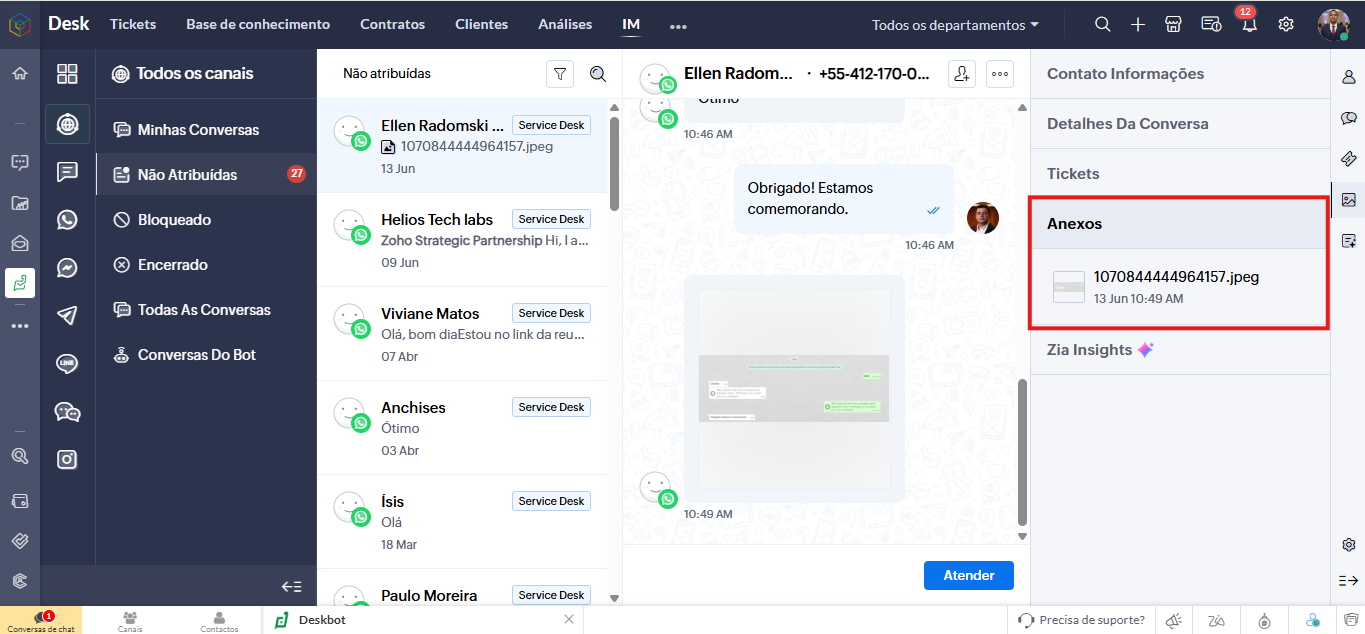The height and width of the screenshot is (634, 1365).
Task: Open the Telegram channel icon
Action: pyautogui.click(x=67, y=316)
